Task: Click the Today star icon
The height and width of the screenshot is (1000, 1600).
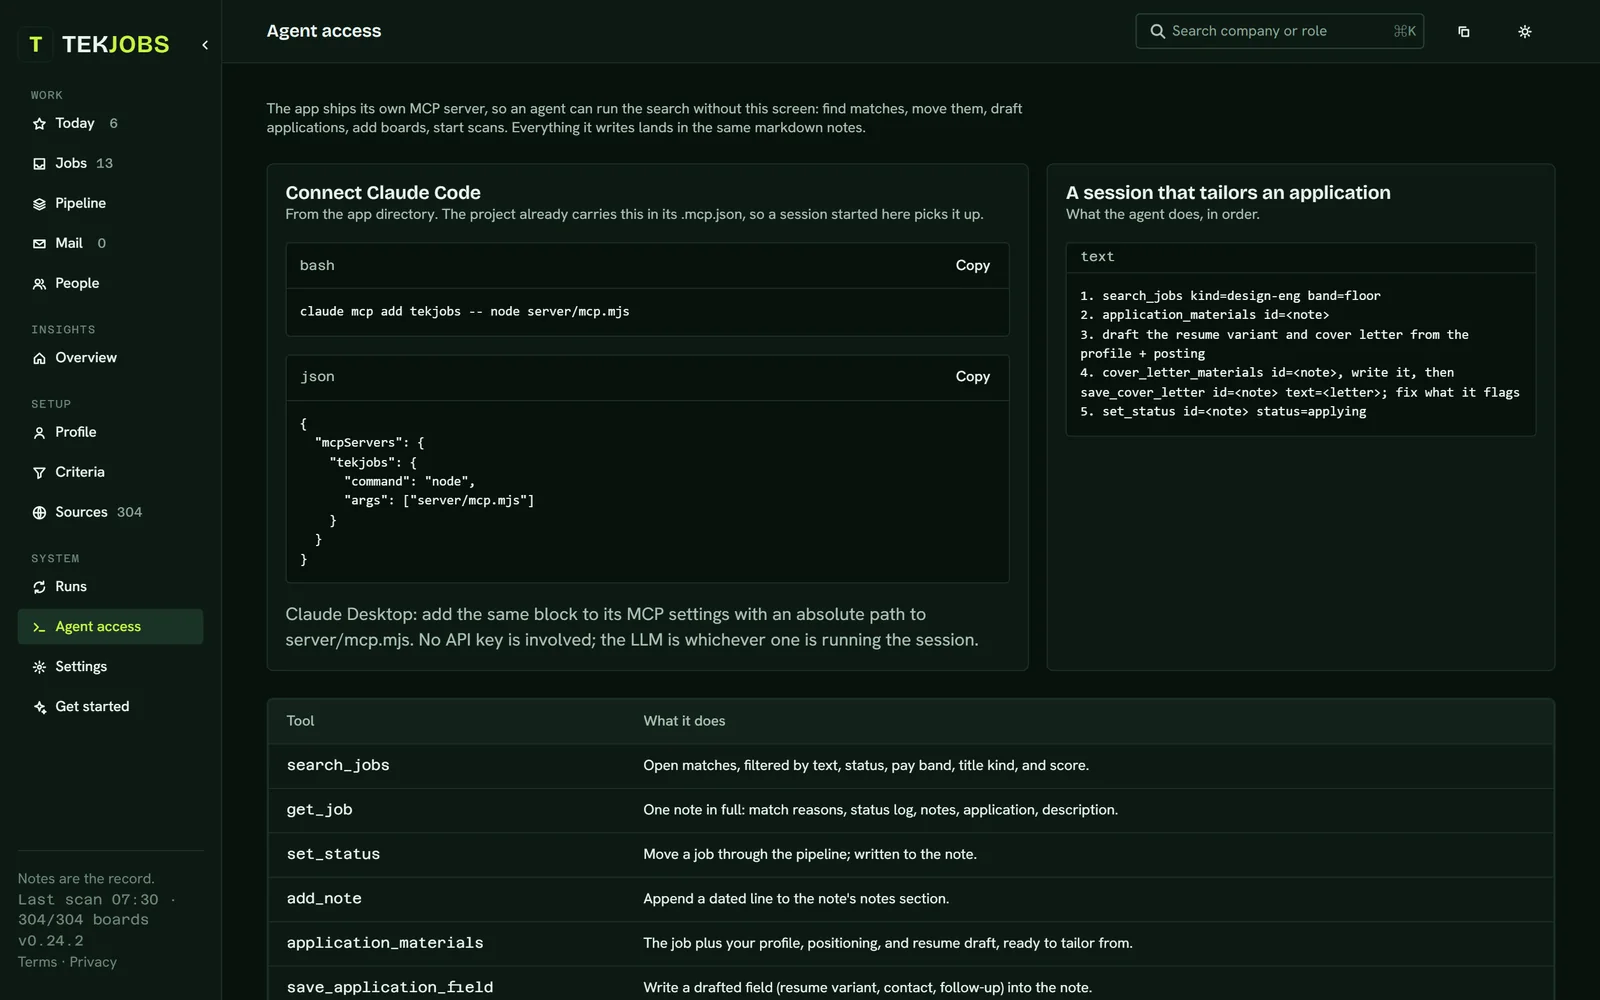Action: 39,124
